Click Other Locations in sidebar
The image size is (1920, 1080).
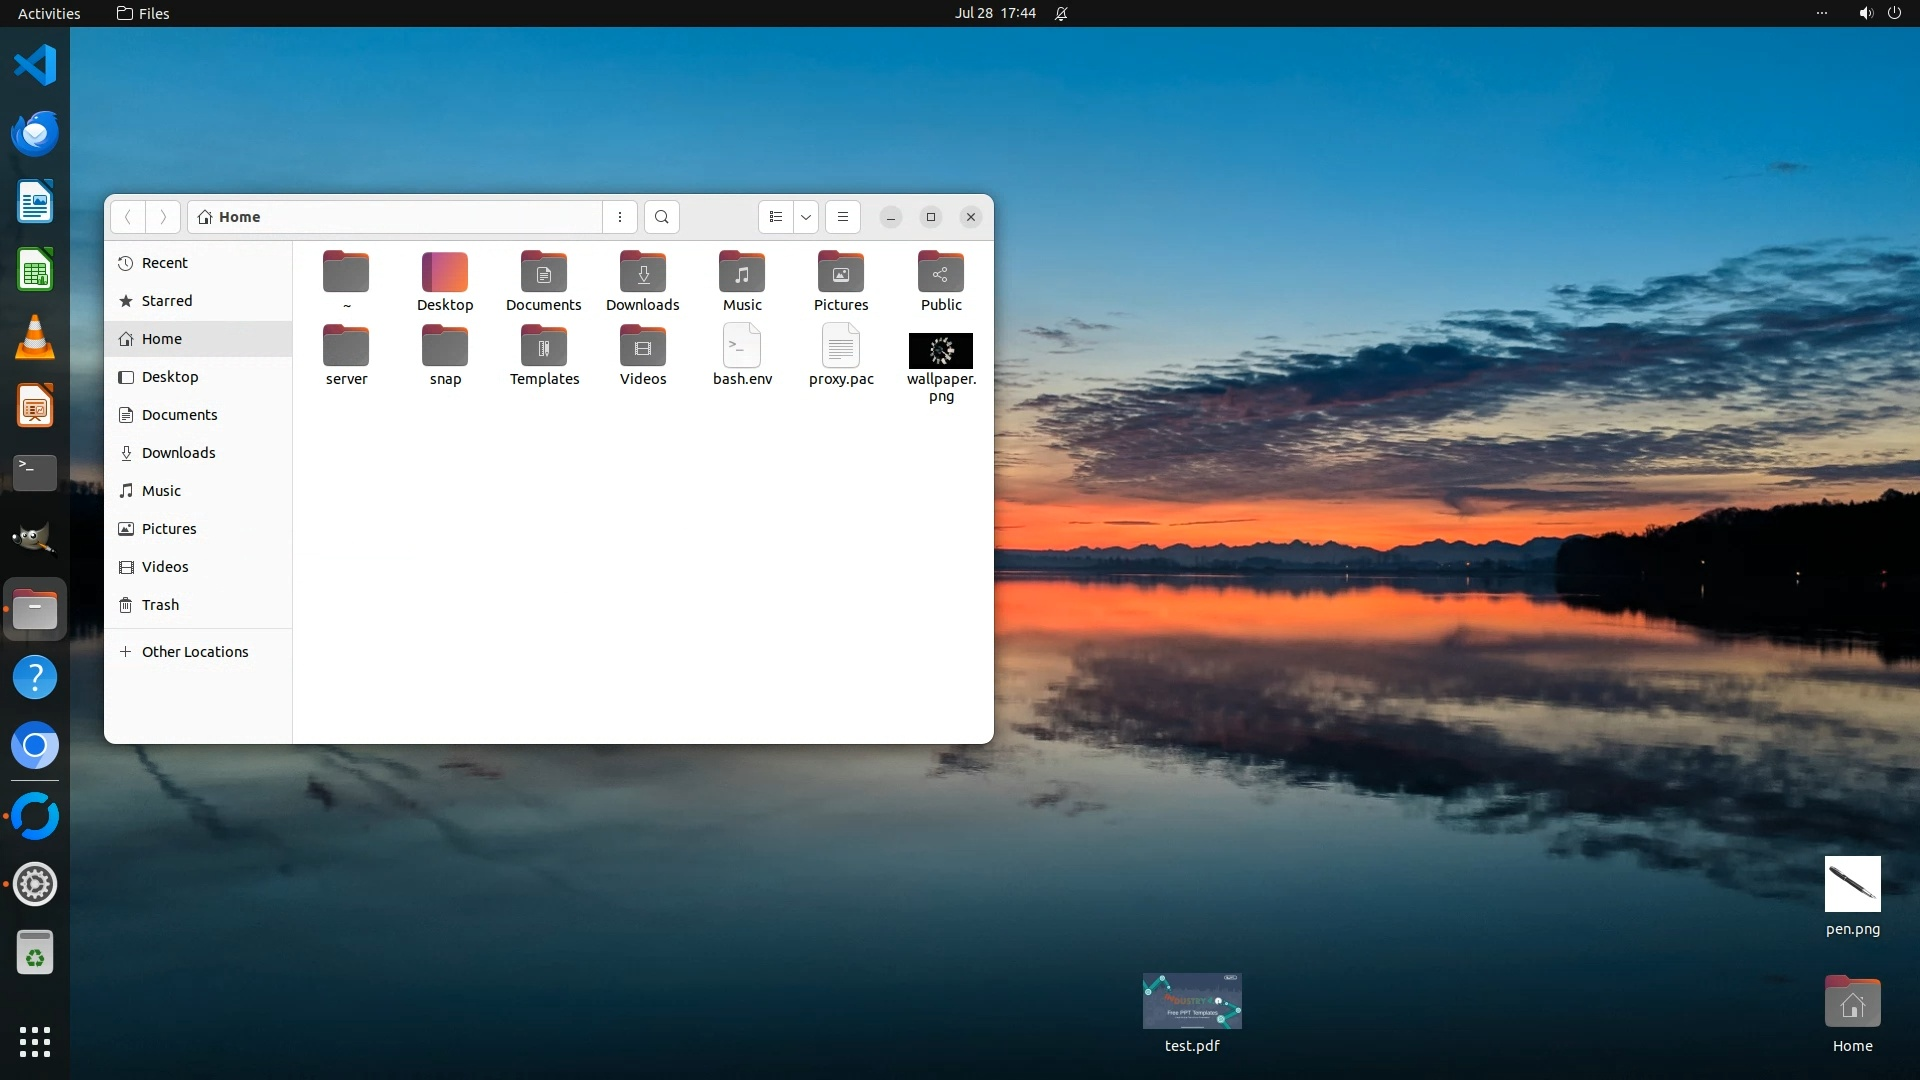click(195, 652)
